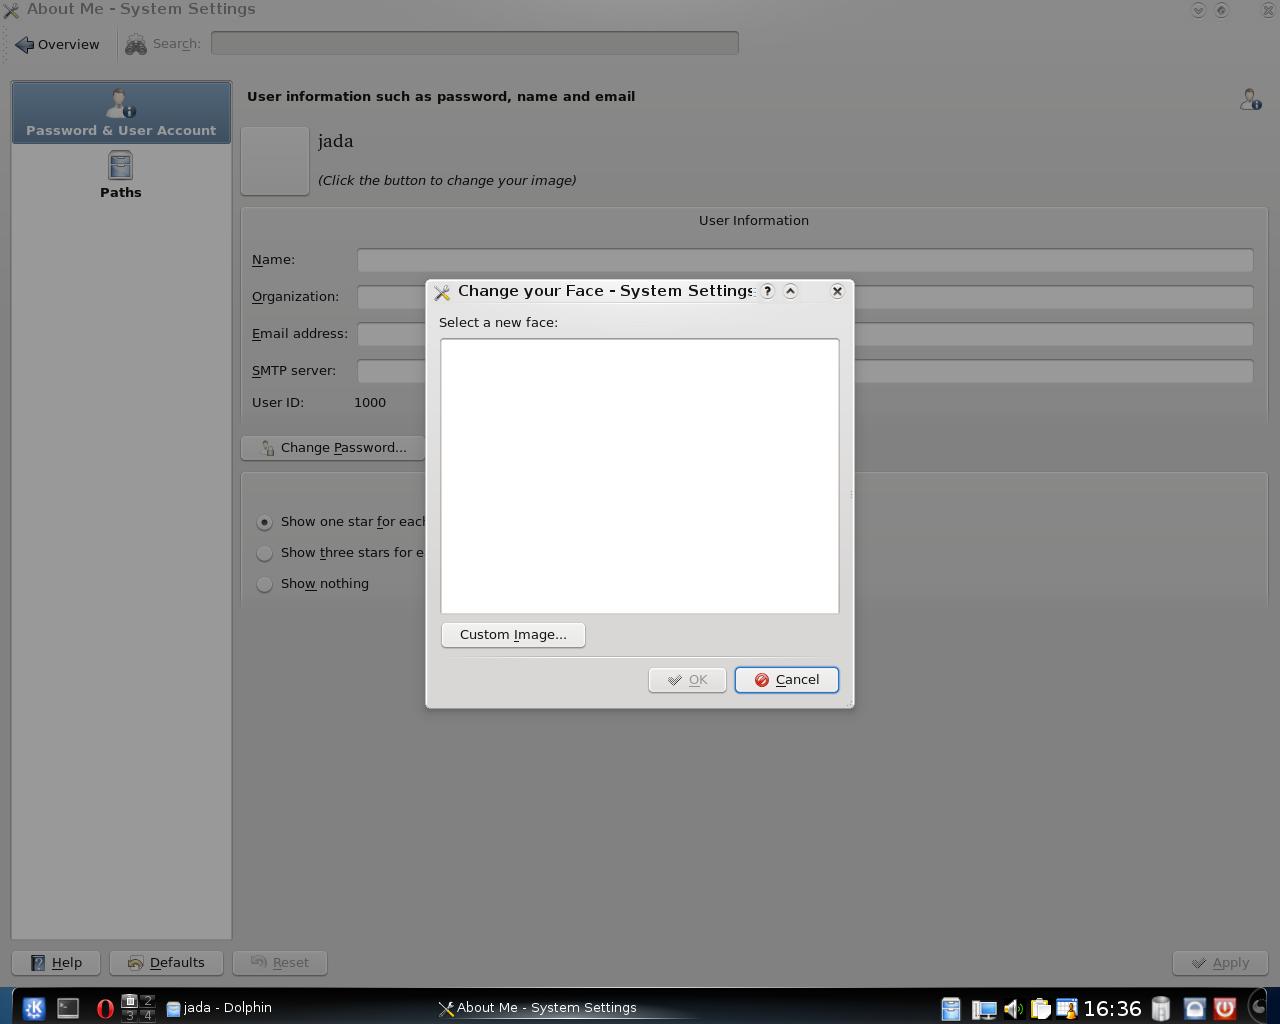Click inside the face selection list
The width and height of the screenshot is (1280, 1024).
click(x=640, y=476)
